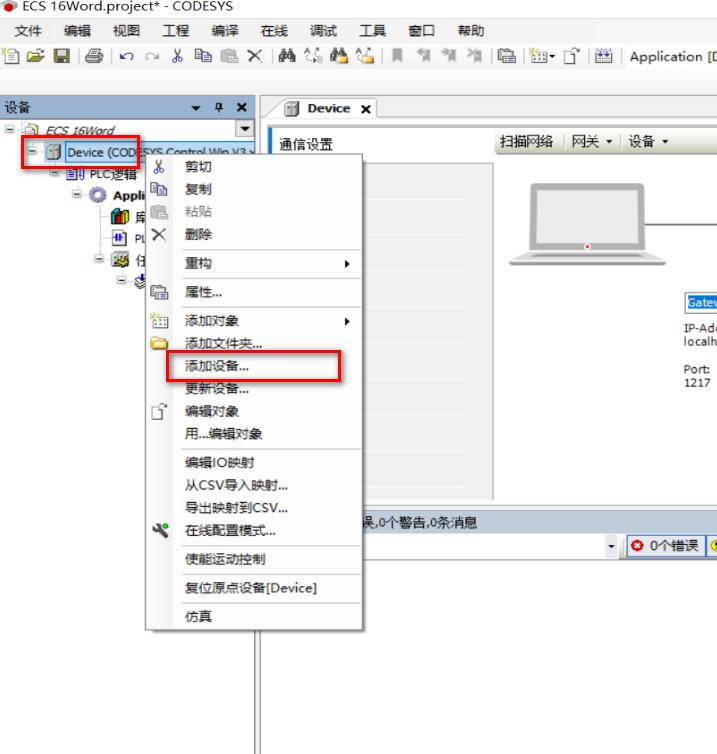Choose 添加设备... in context menu

[x=254, y=366]
